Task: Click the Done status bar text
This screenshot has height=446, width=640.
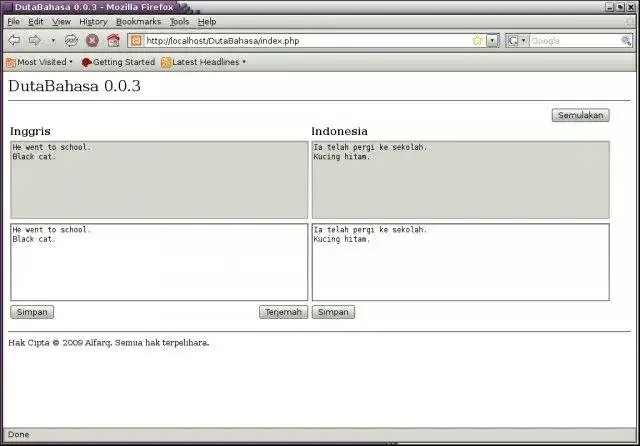Action: point(18,435)
